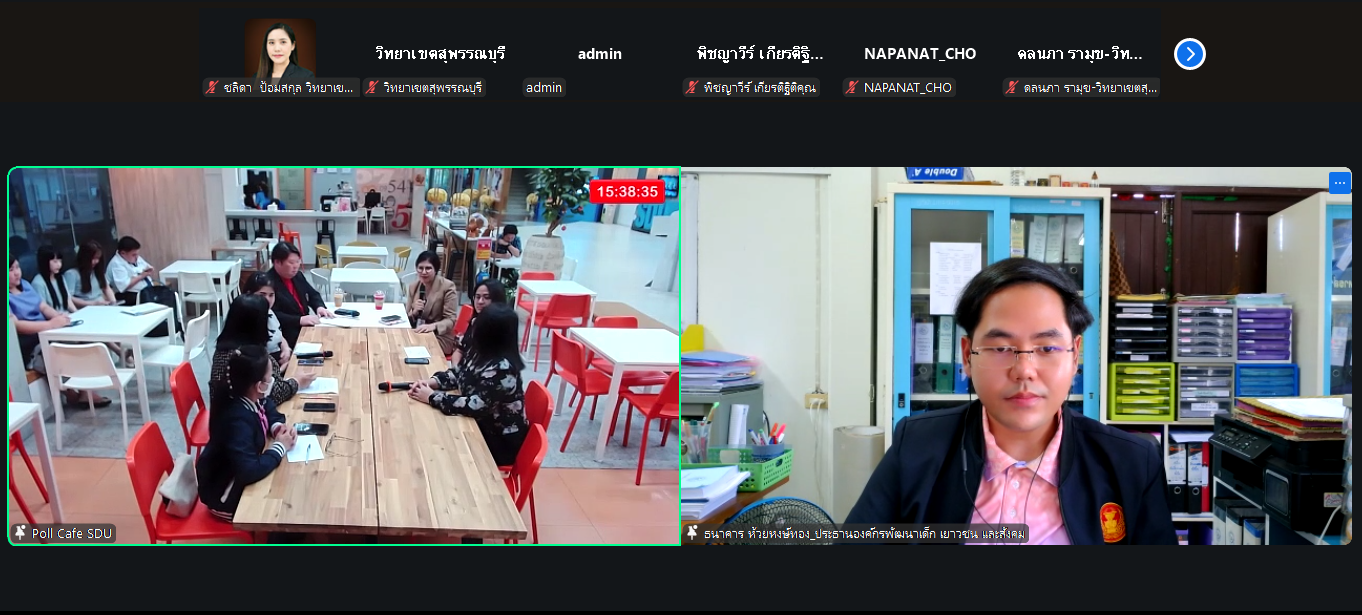The image size is (1362, 615).
Task: Select the woman's profile photo thumbnail
Action: tap(280, 48)
